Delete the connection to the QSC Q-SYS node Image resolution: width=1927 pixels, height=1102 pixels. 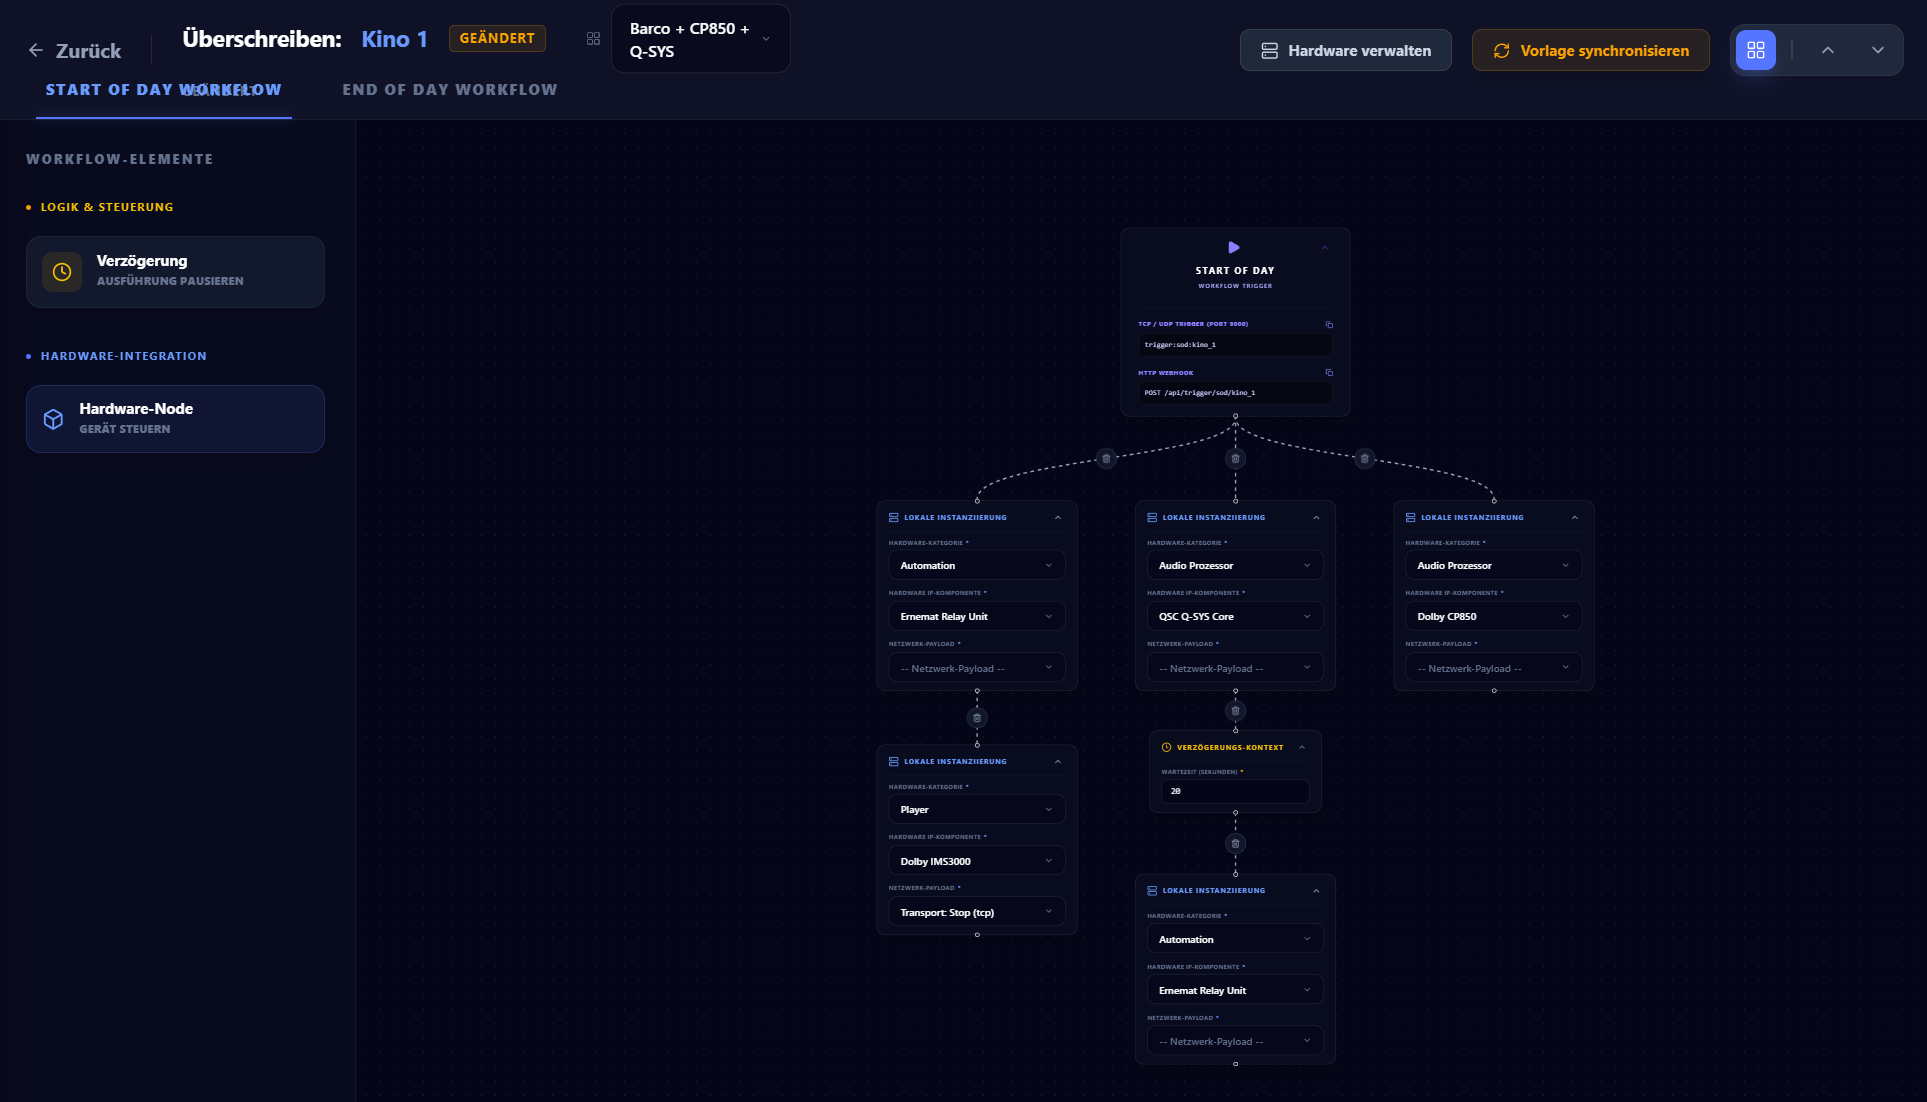(1235, 458)
